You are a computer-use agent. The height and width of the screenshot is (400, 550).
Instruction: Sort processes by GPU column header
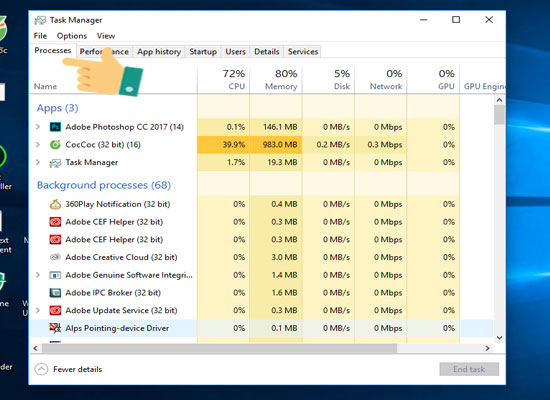[x=433, y=80]
